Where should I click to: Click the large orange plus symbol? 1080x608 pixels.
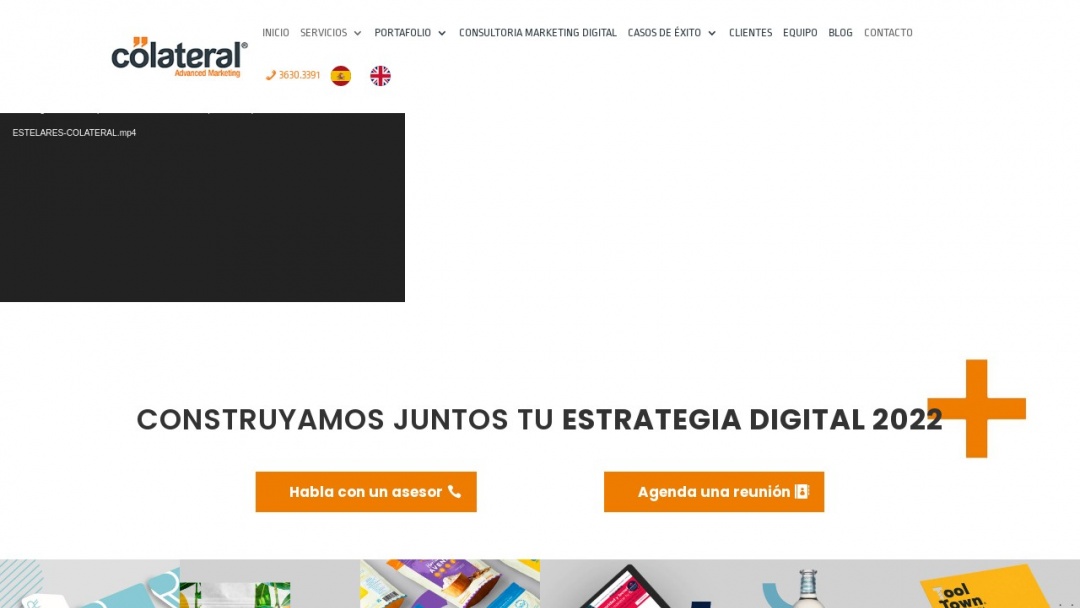pos(976,409)
